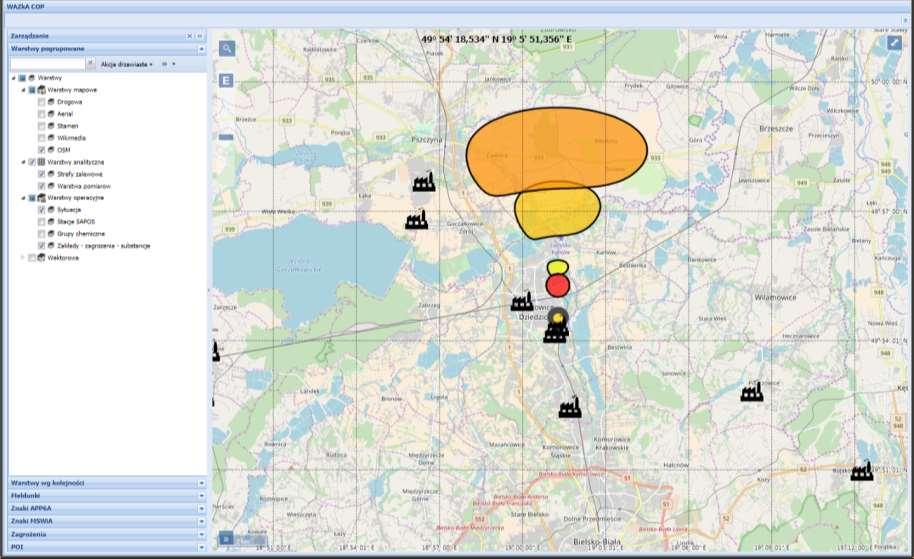Select the factory icon at the map's lower-right edge

(862, 470)
